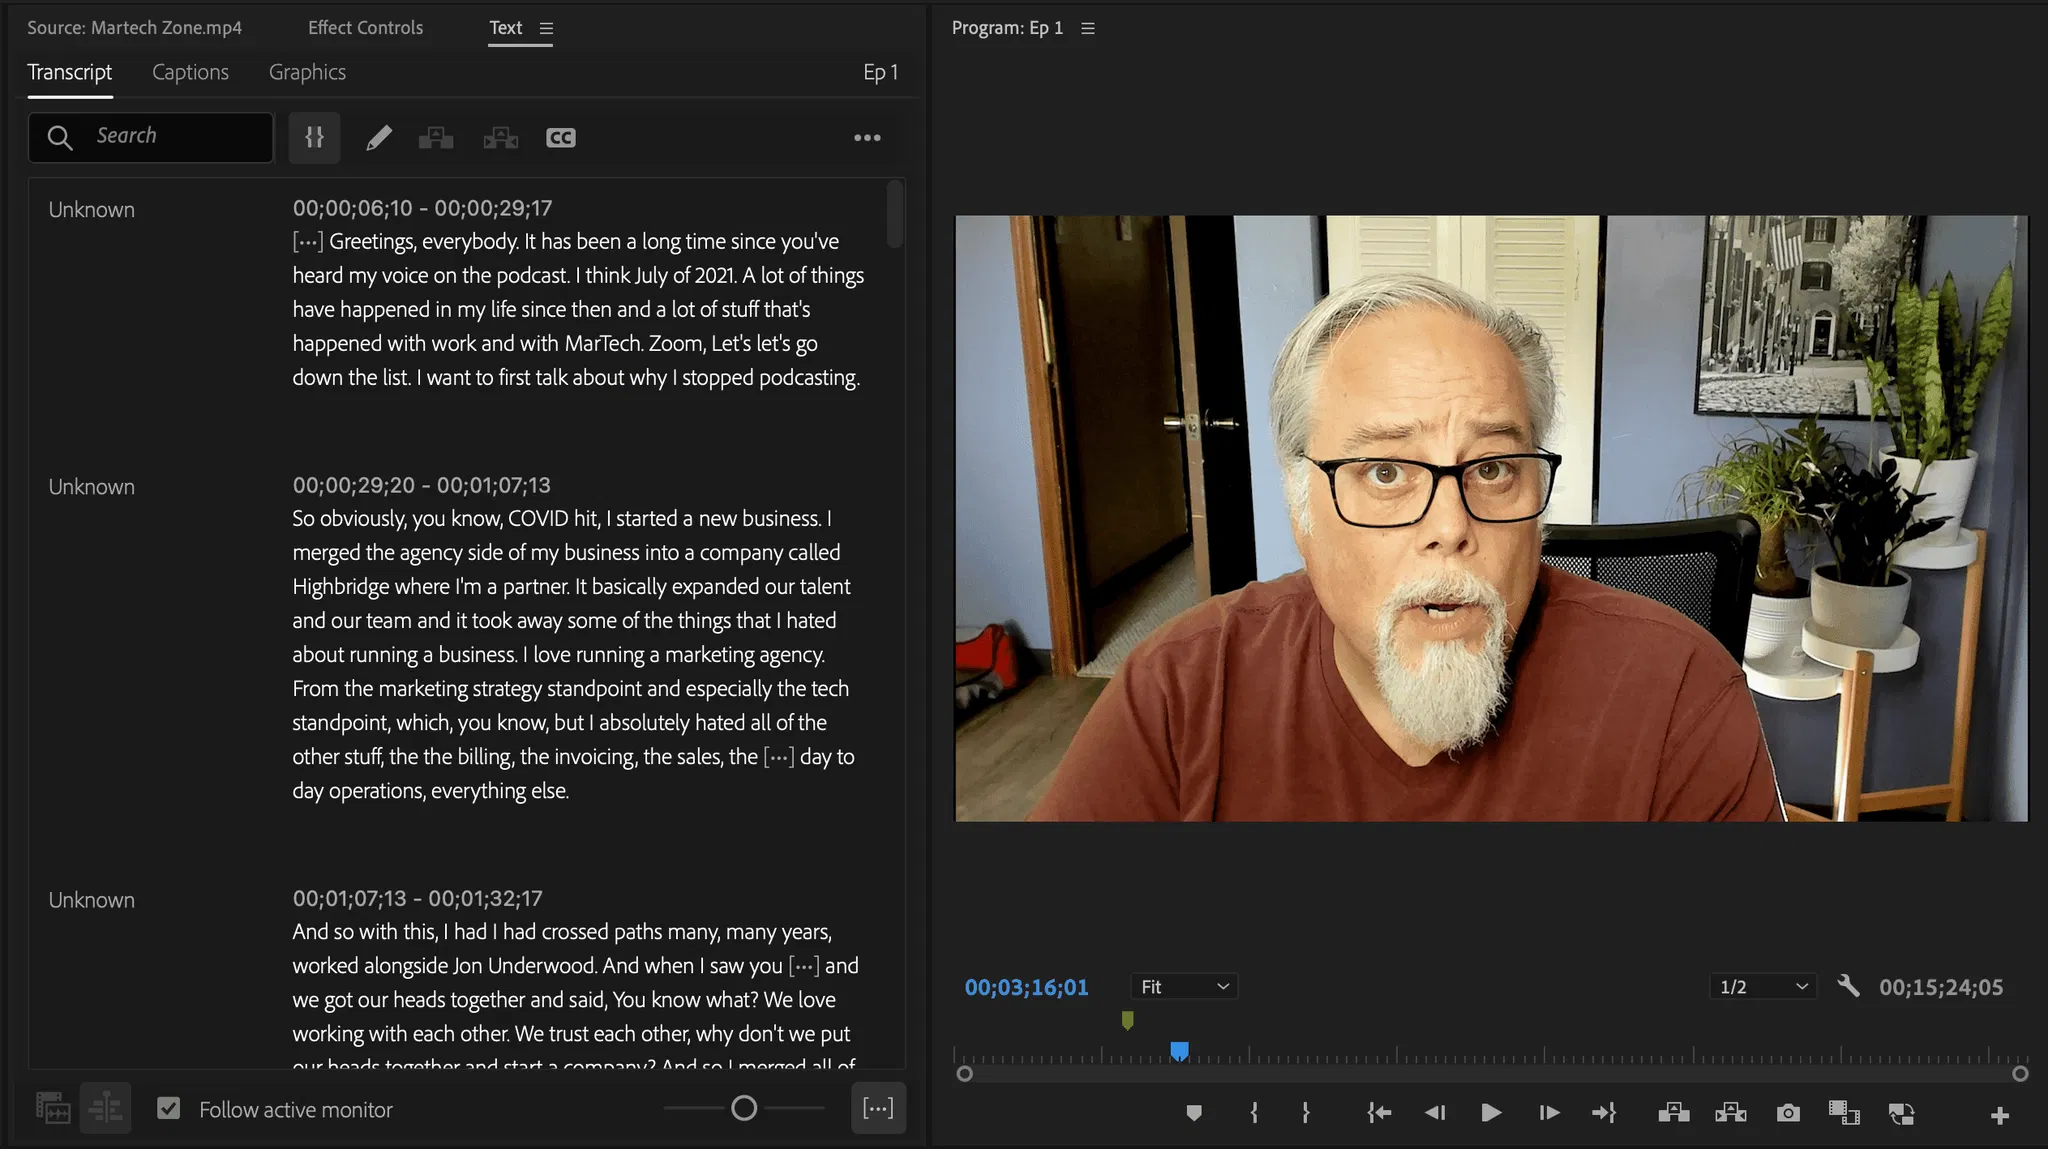Viewport: 2048px width, 1149px height.
Task: Toggle the show pauses ellipsis button
Action: [x=878, y=1108]
